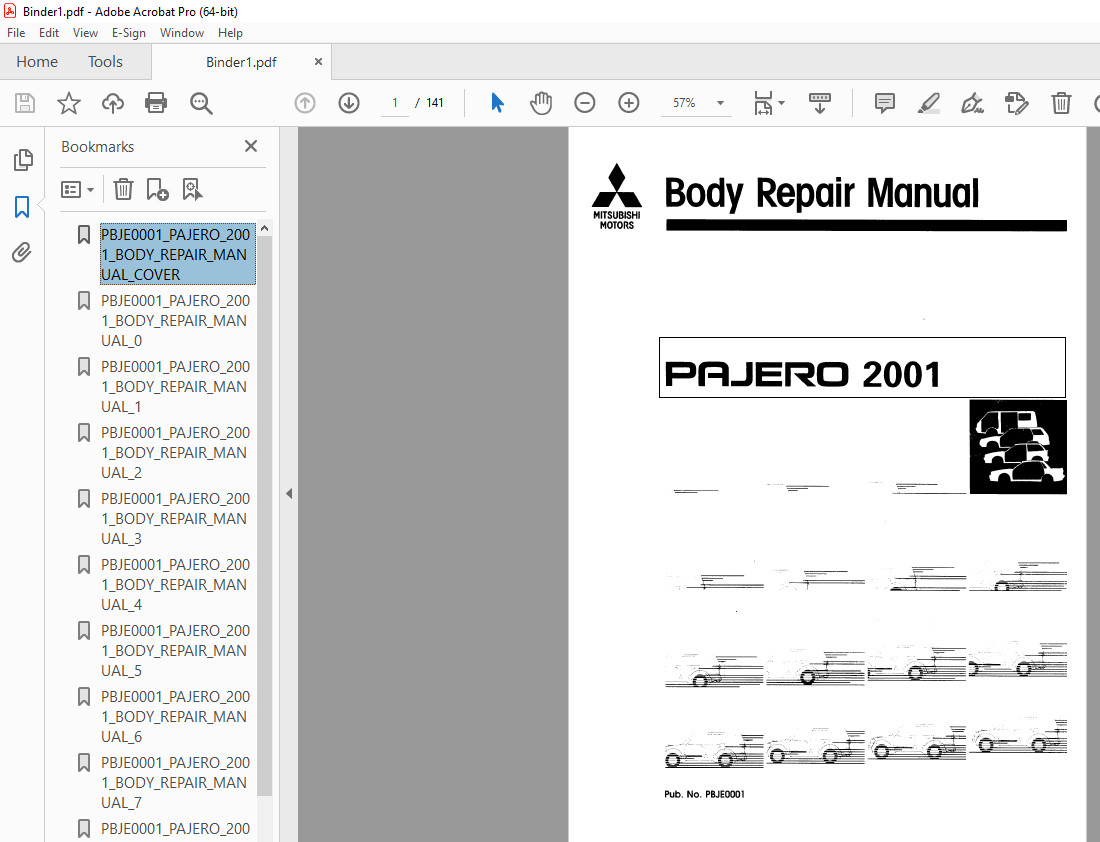The width and height of the screenshot is (1100, 842).
Task: Activate the Hand pan tool
Action: coord(541,103)
